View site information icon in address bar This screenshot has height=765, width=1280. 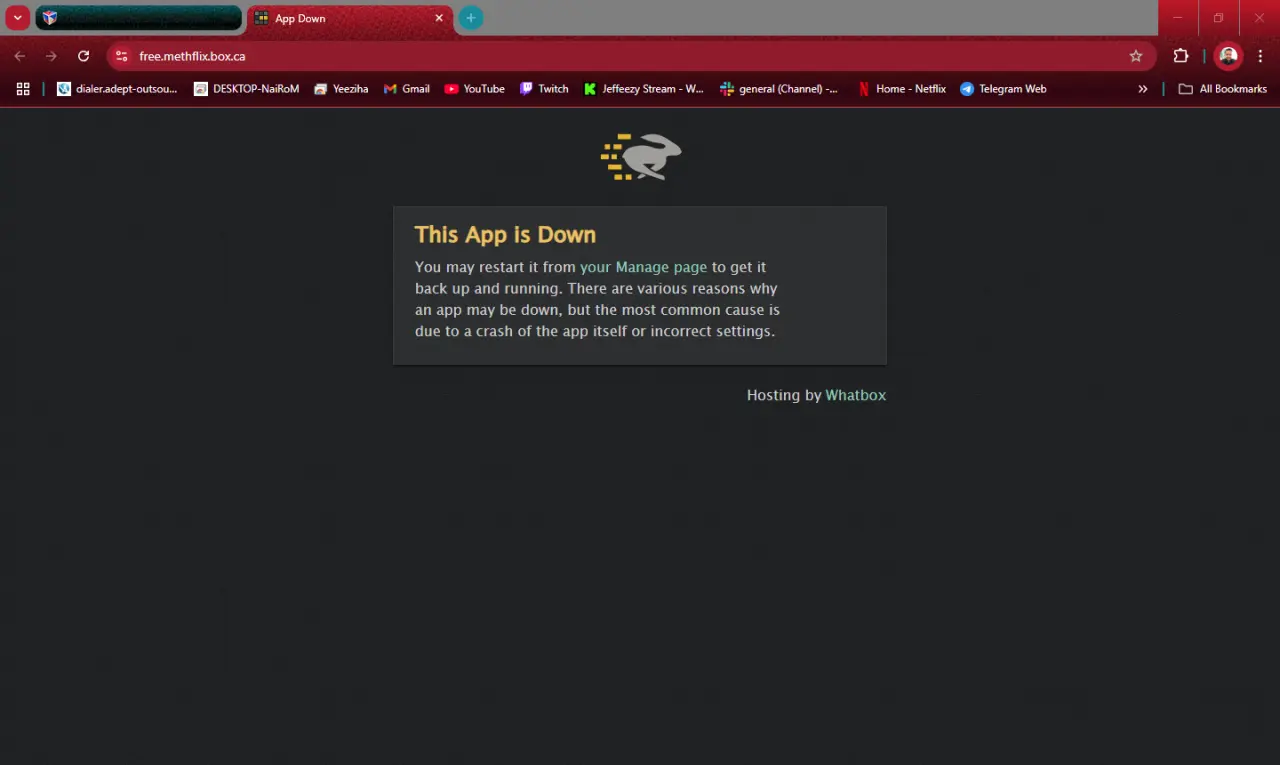pos(121,56)
